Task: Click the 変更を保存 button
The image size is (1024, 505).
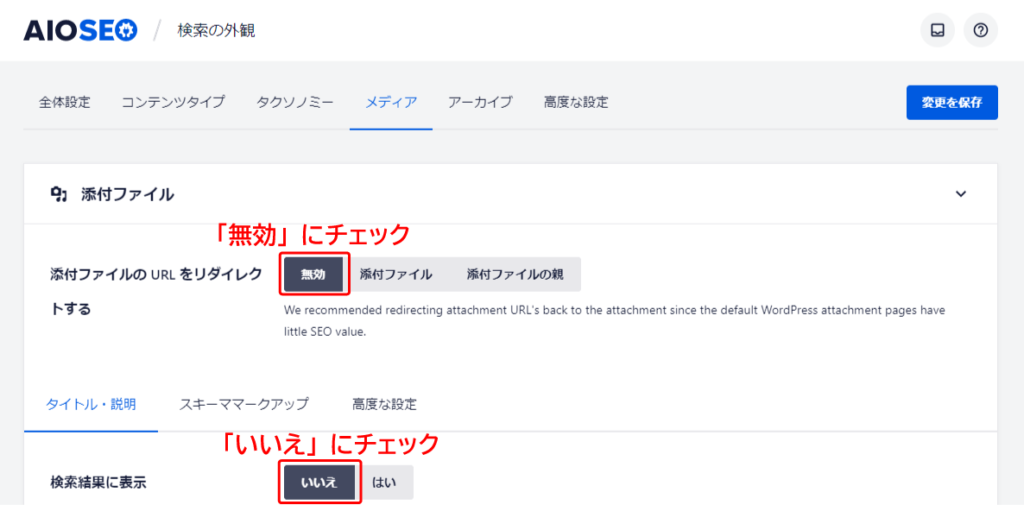Action: coord(952,103)
